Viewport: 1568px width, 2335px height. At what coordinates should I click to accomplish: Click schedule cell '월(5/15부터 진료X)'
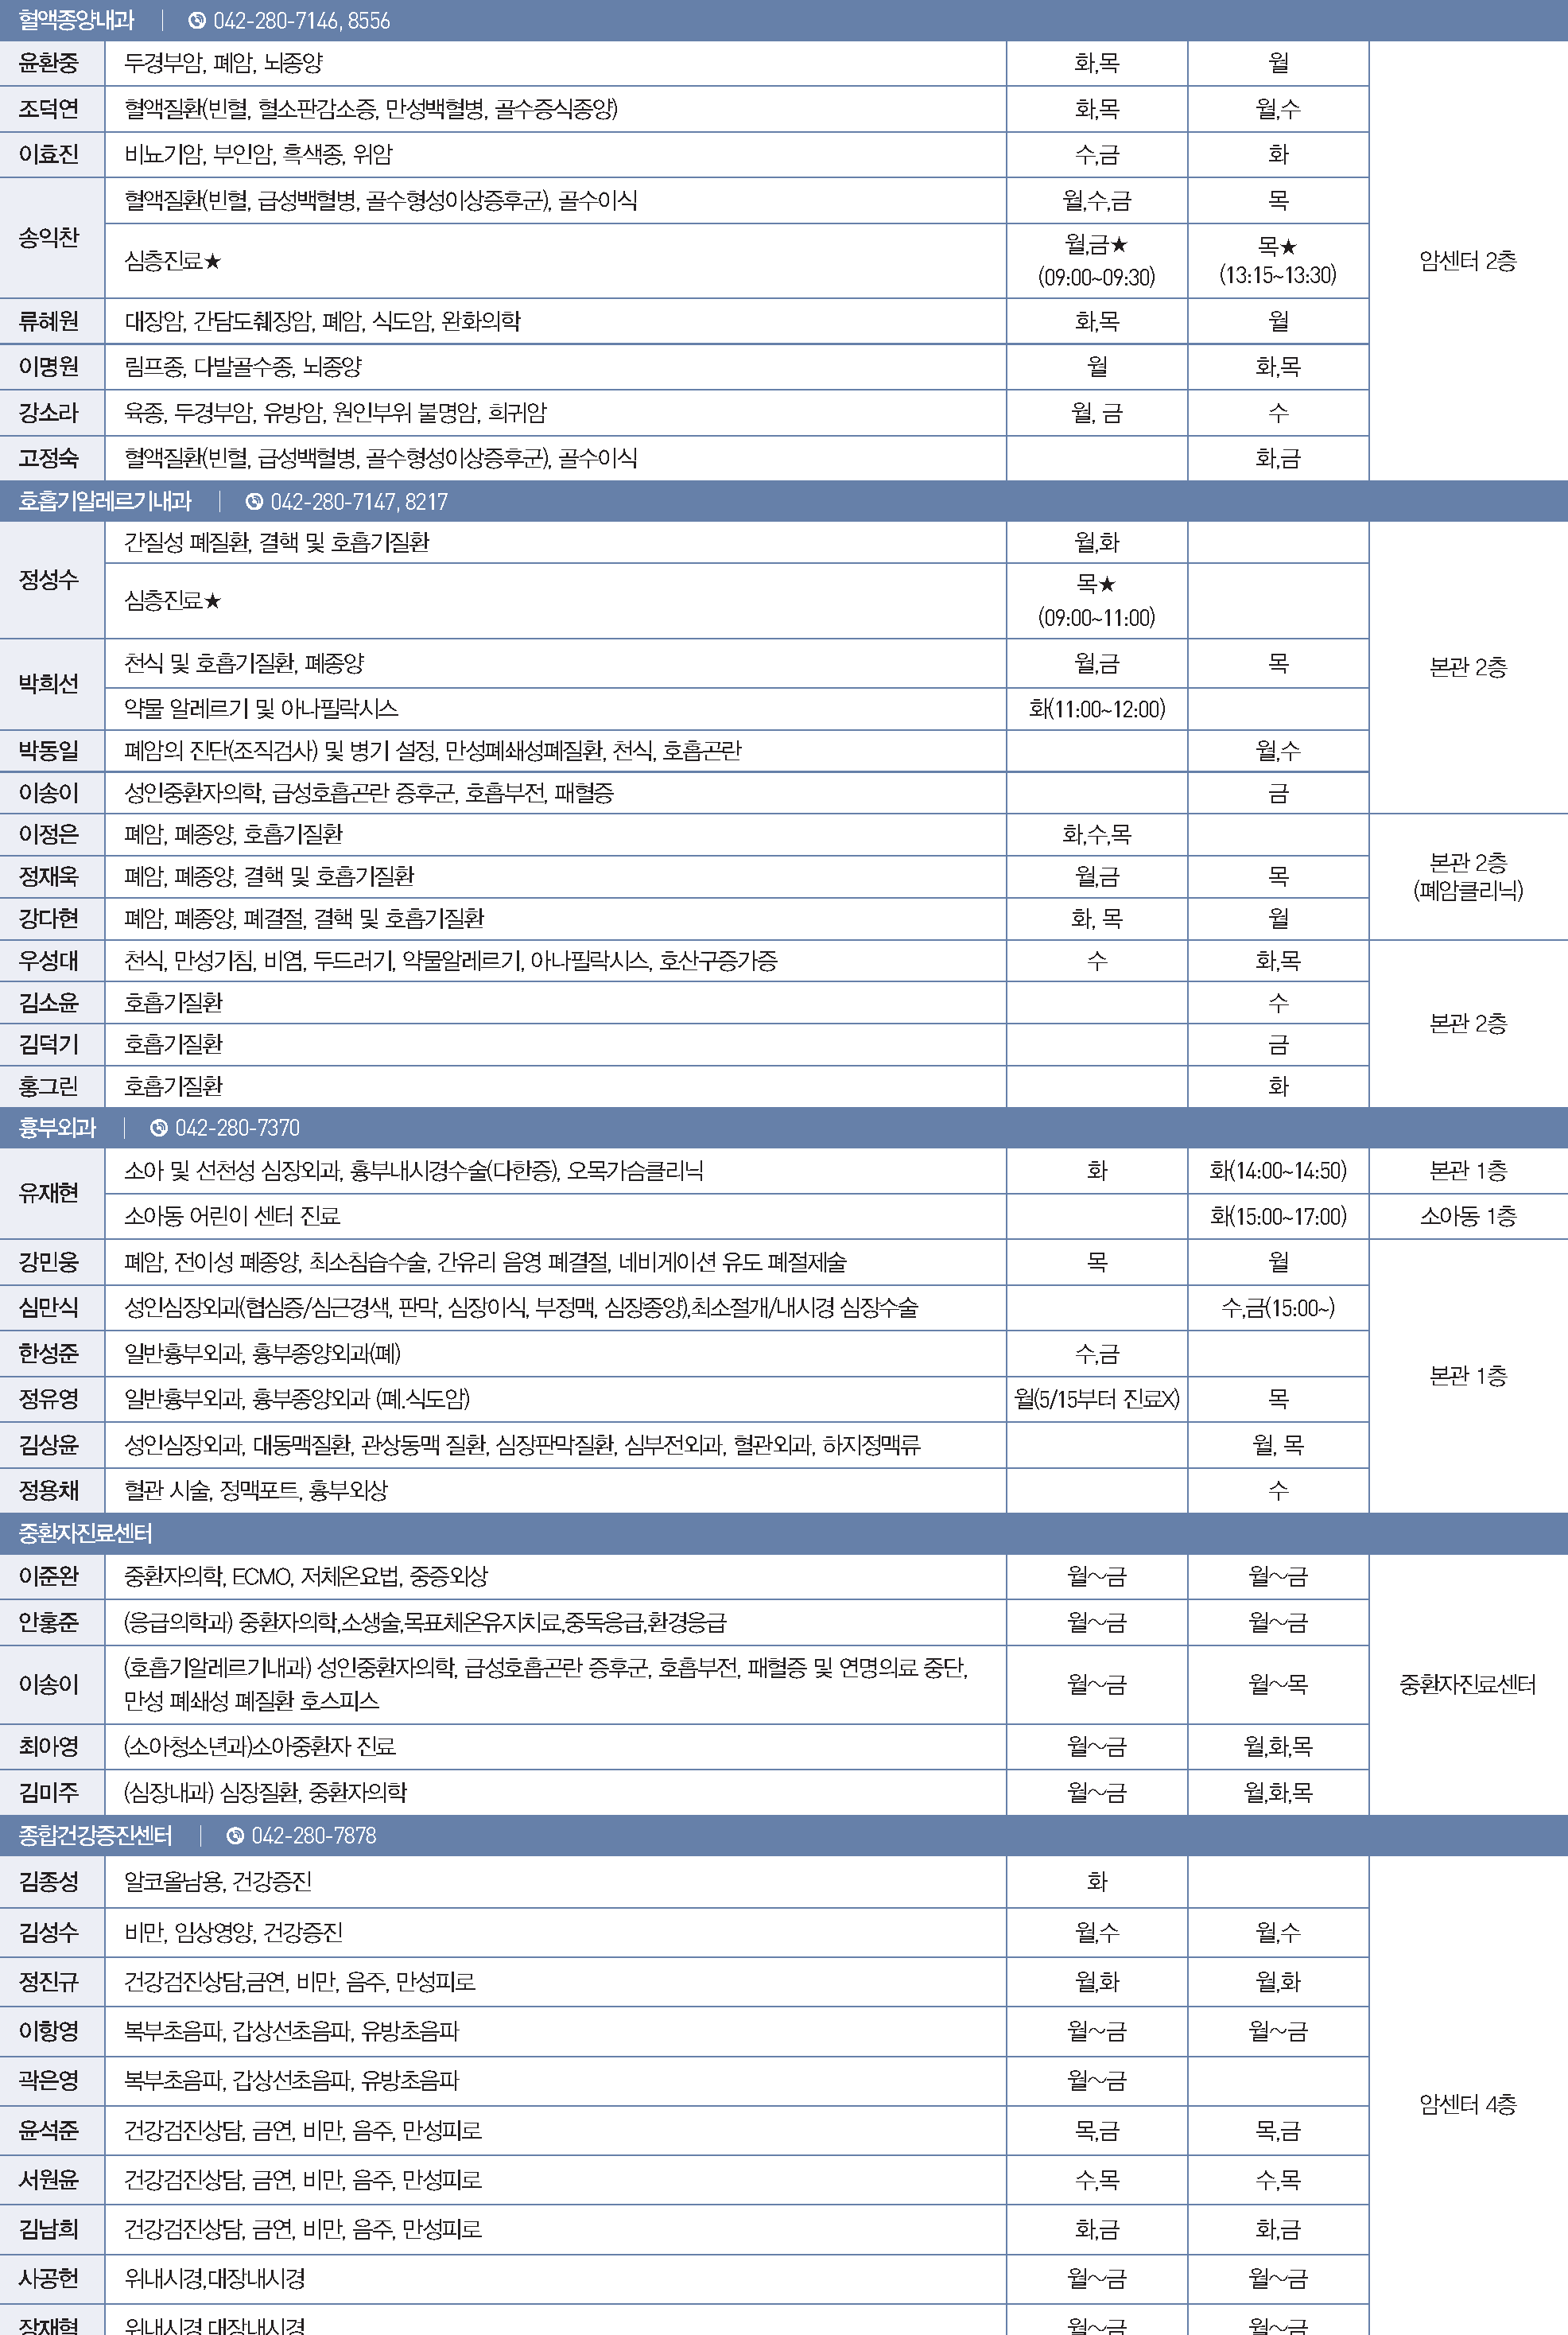(x=1097, y=1399)
